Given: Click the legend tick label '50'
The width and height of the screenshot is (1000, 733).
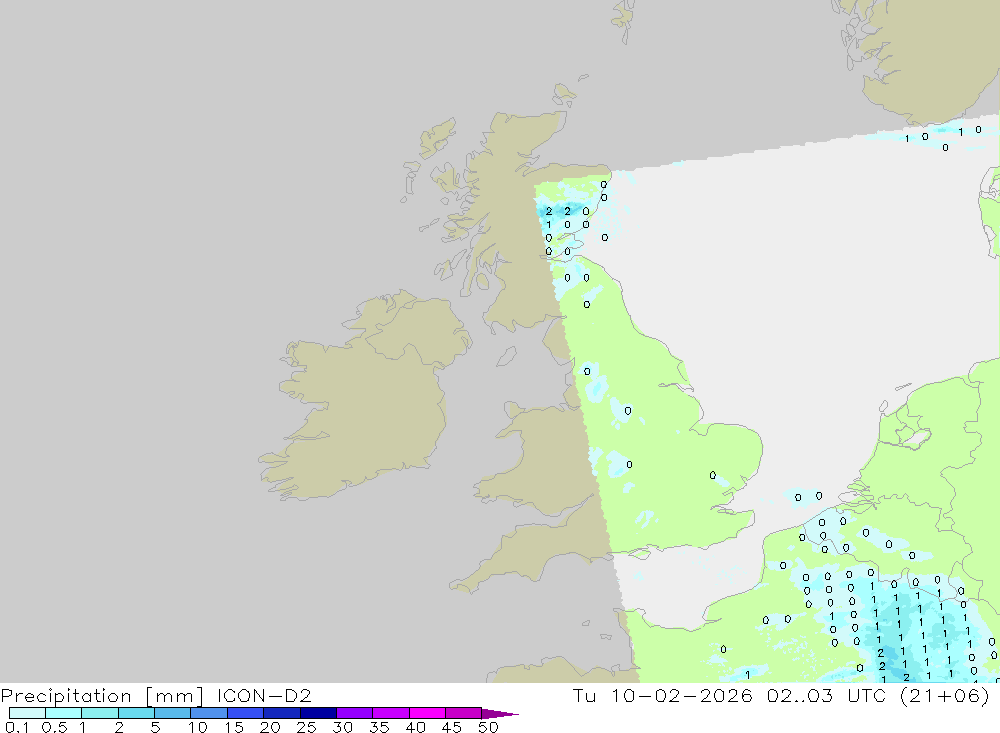Looking at the screenshot, I should click(487, 727).
